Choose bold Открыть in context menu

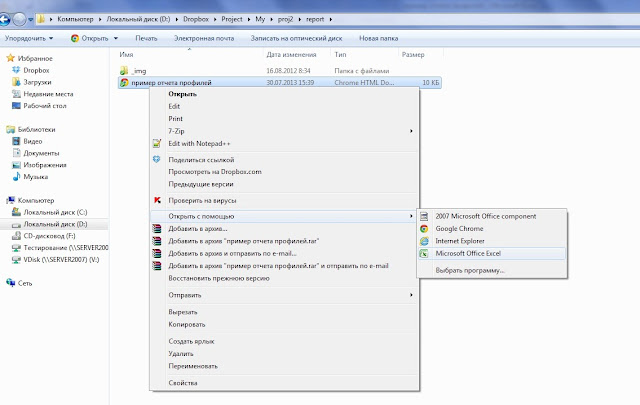pos(182,94)
